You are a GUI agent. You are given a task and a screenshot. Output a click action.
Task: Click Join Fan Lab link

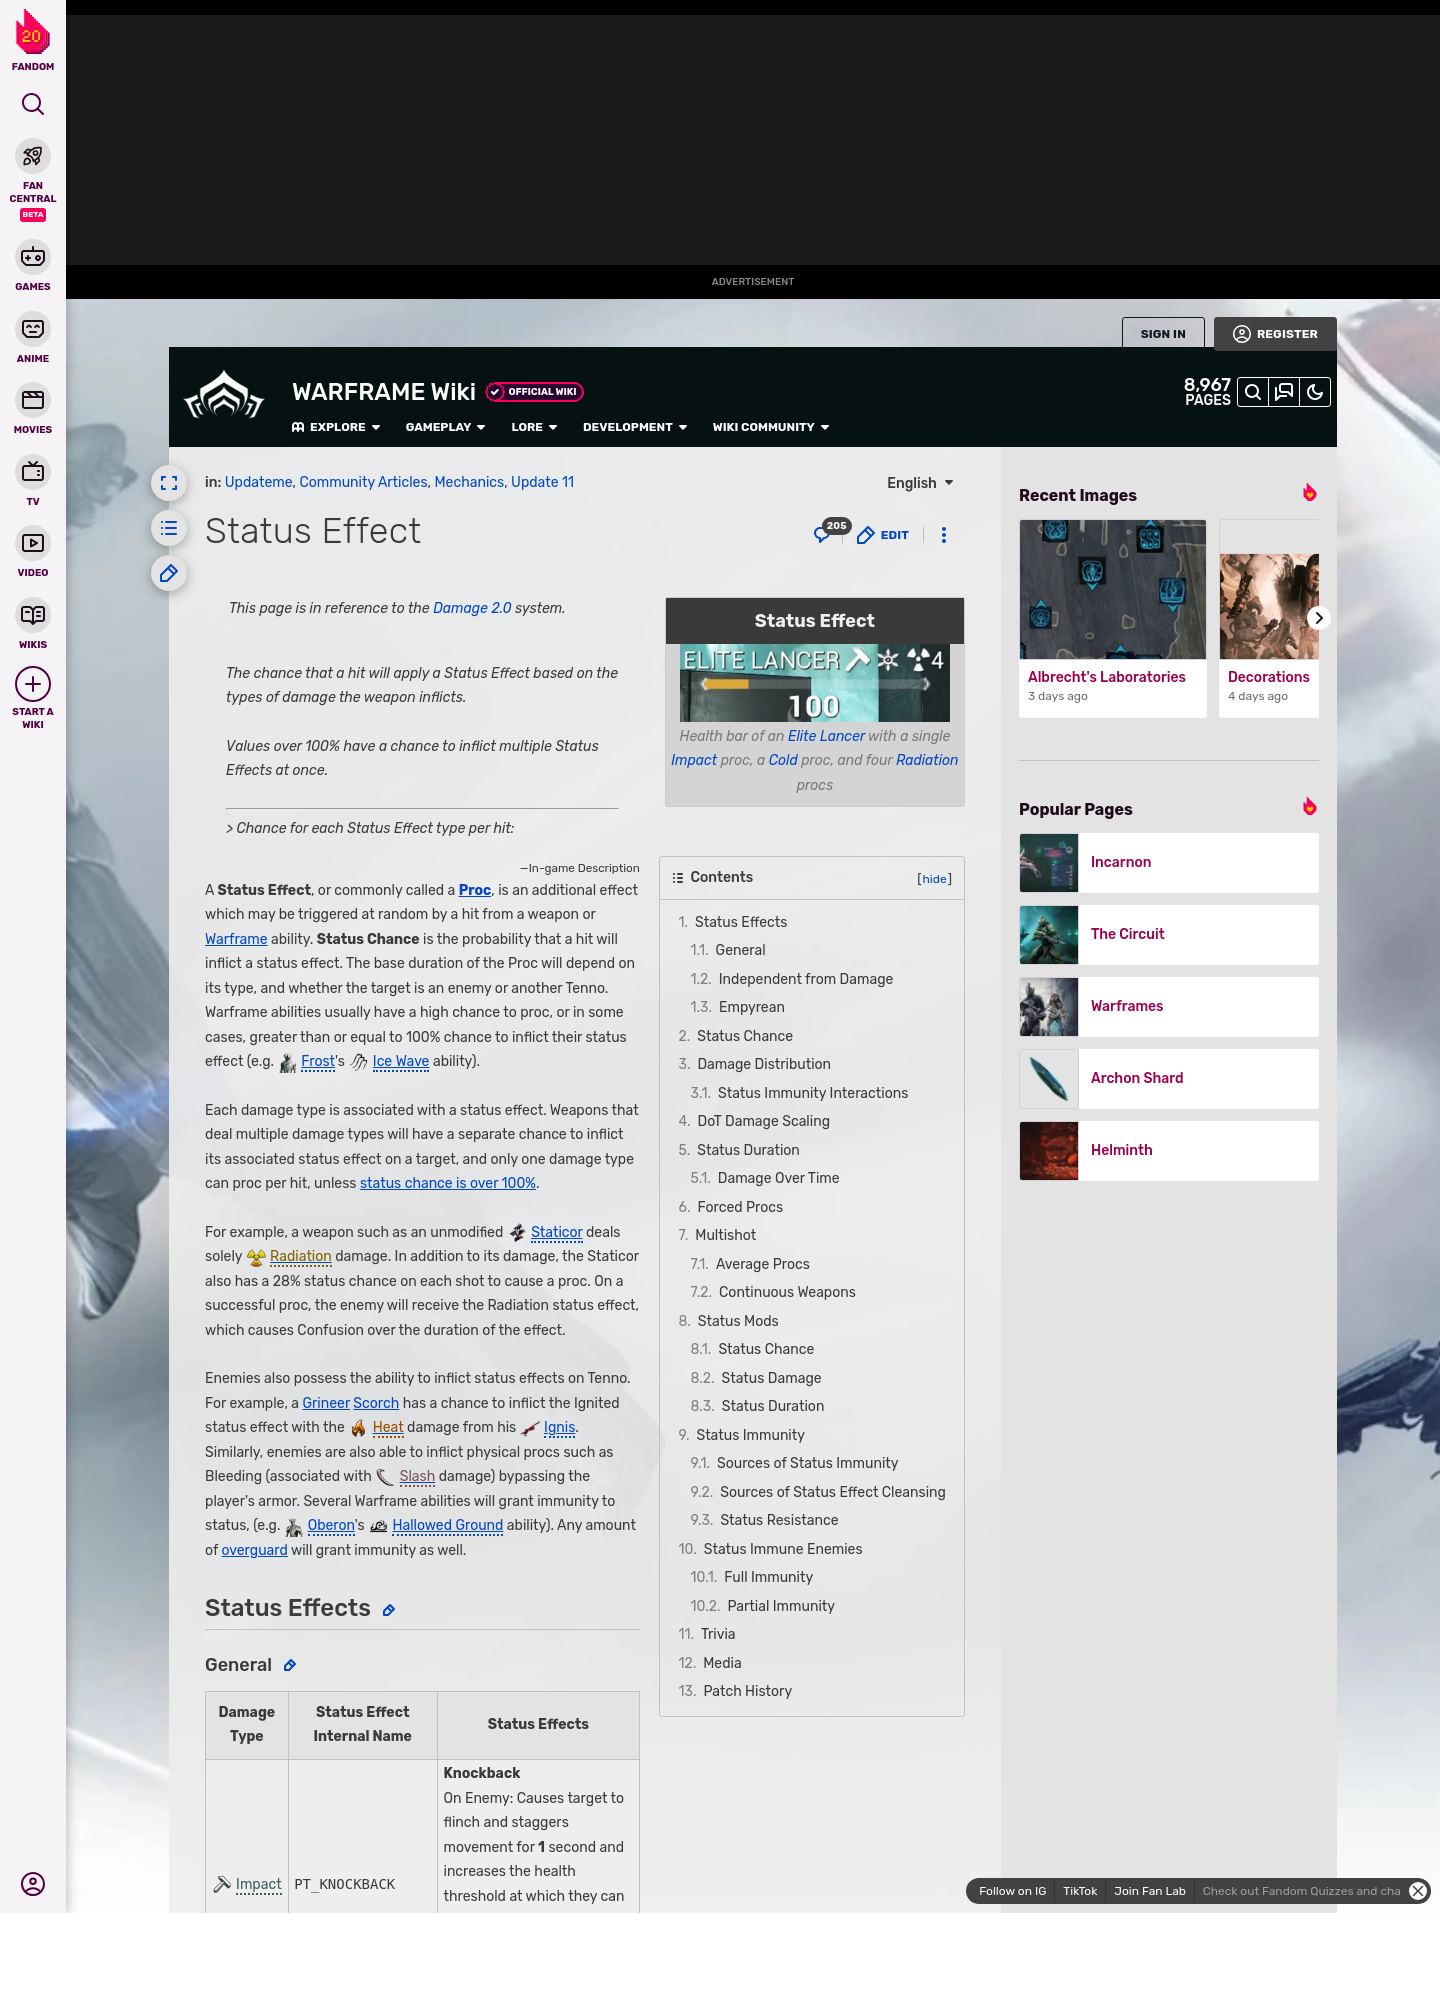1150,1891
